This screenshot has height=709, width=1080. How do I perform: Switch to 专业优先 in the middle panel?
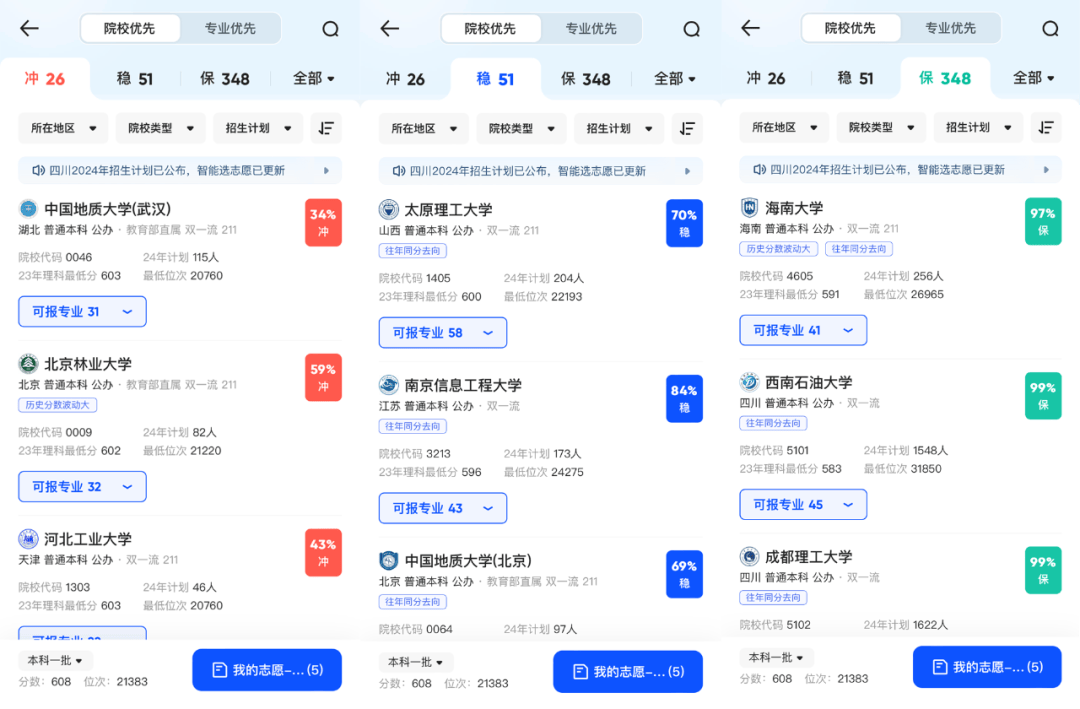591,28
